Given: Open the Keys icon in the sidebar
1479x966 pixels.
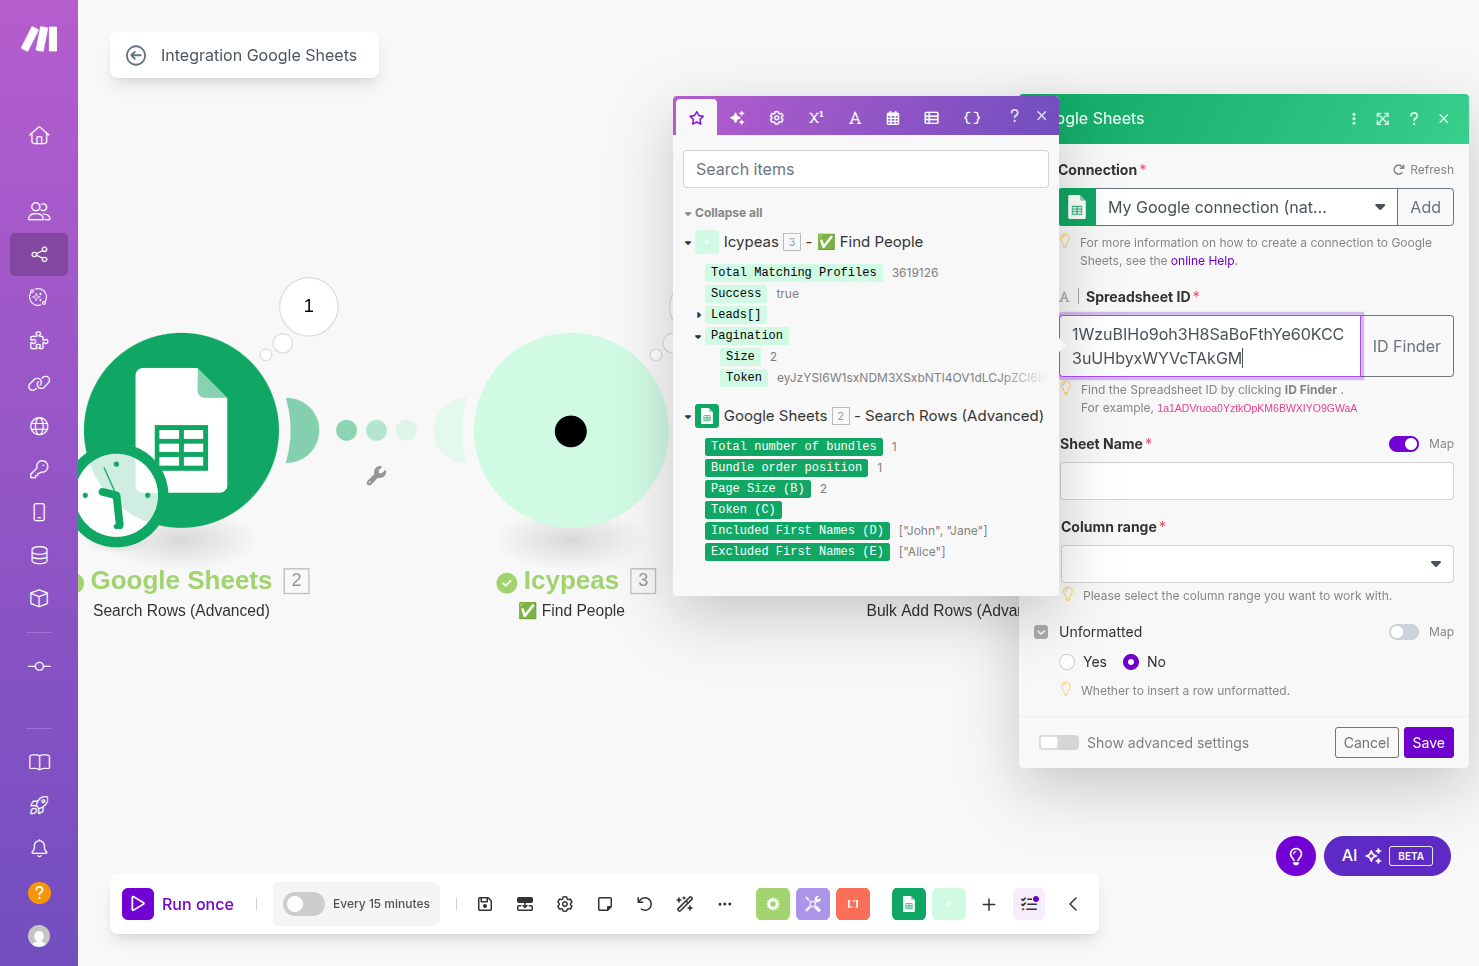Looking at the screenshot, I should point(39,469).
